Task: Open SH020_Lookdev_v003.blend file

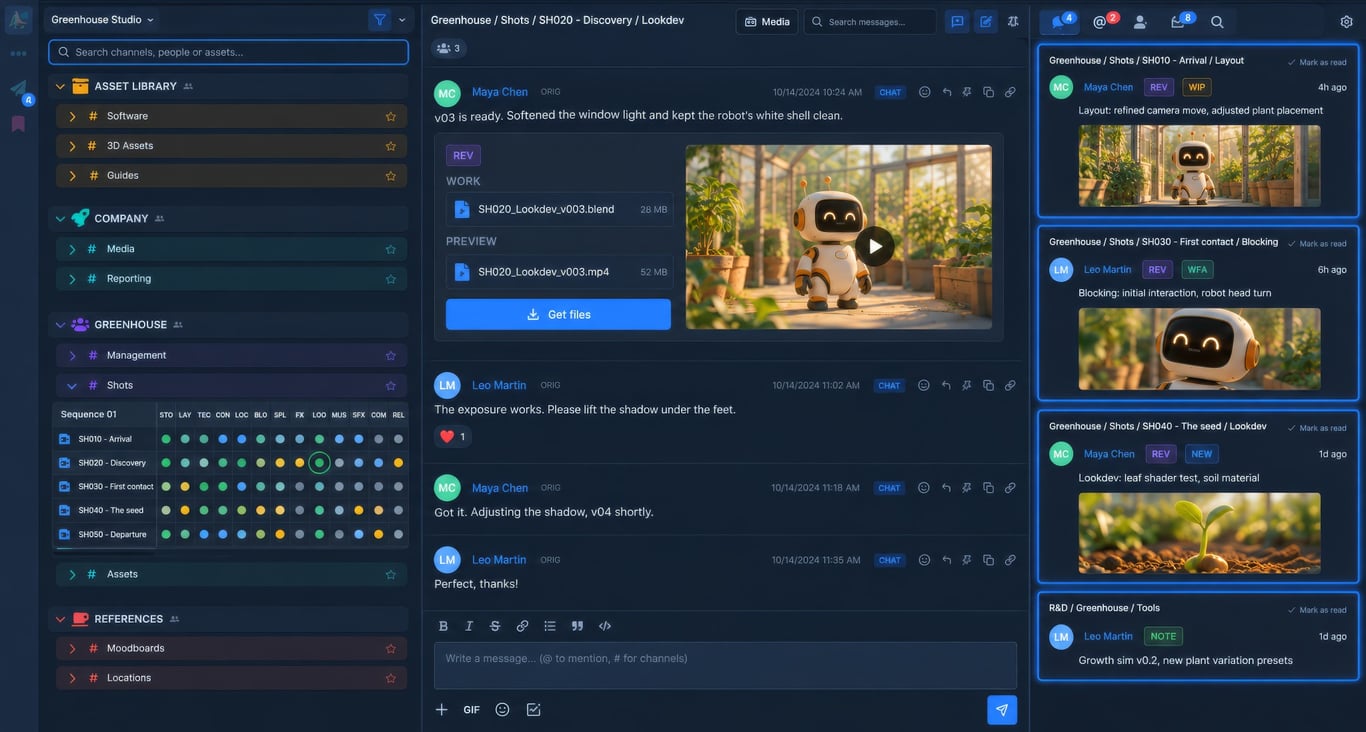Action: (559, 209)
